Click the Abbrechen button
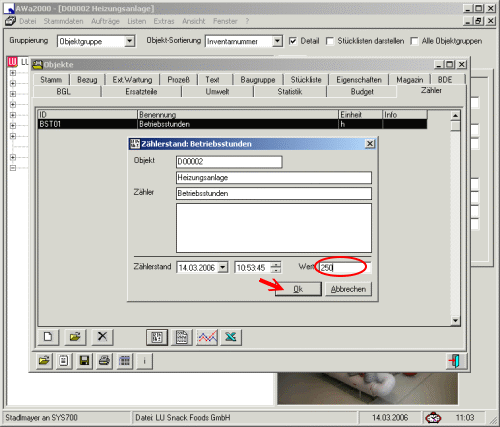Image resolution: width=500 pixels, height=427 pixels. pyautogui.click(x=348, y=289)
